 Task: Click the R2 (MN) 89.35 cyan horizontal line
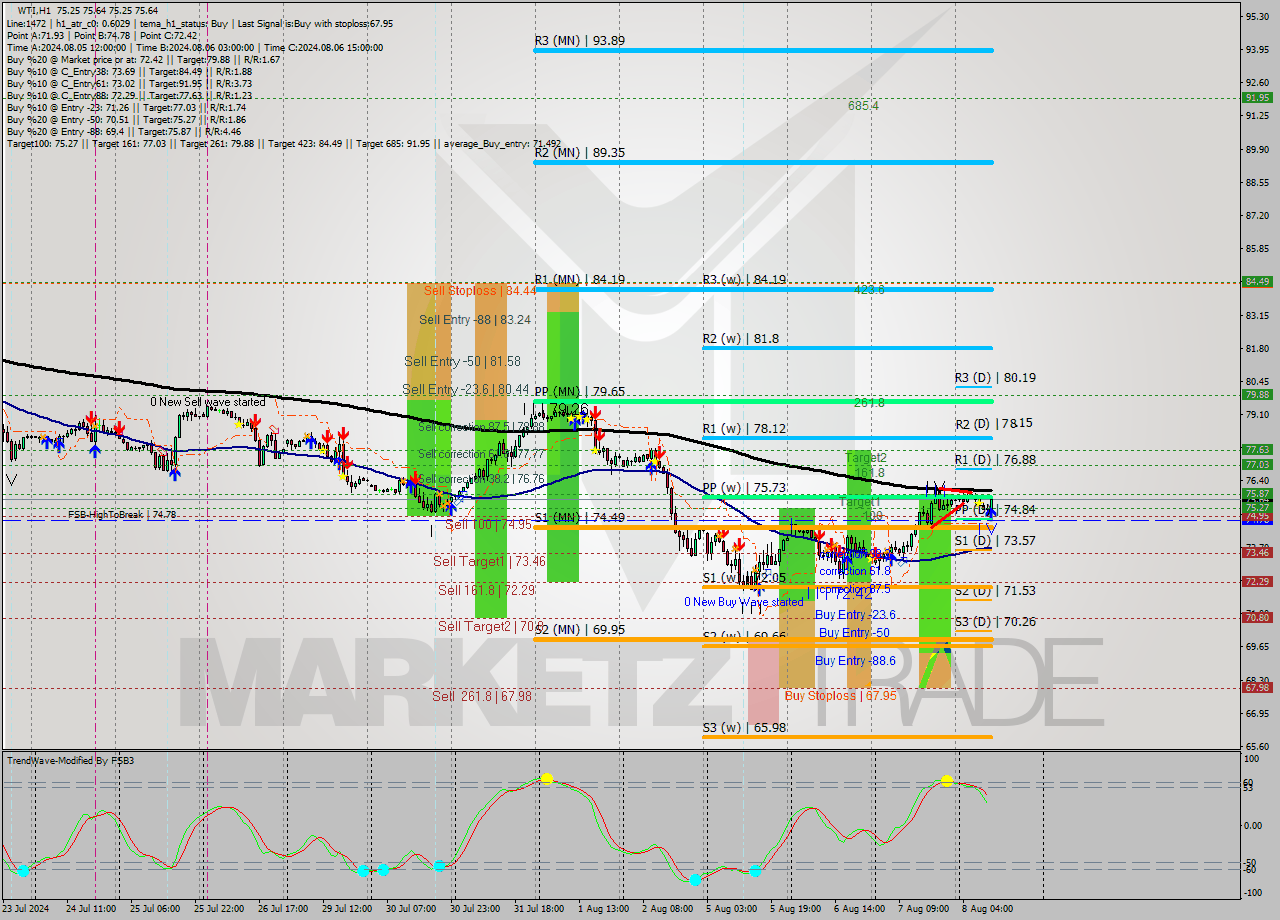760,161
